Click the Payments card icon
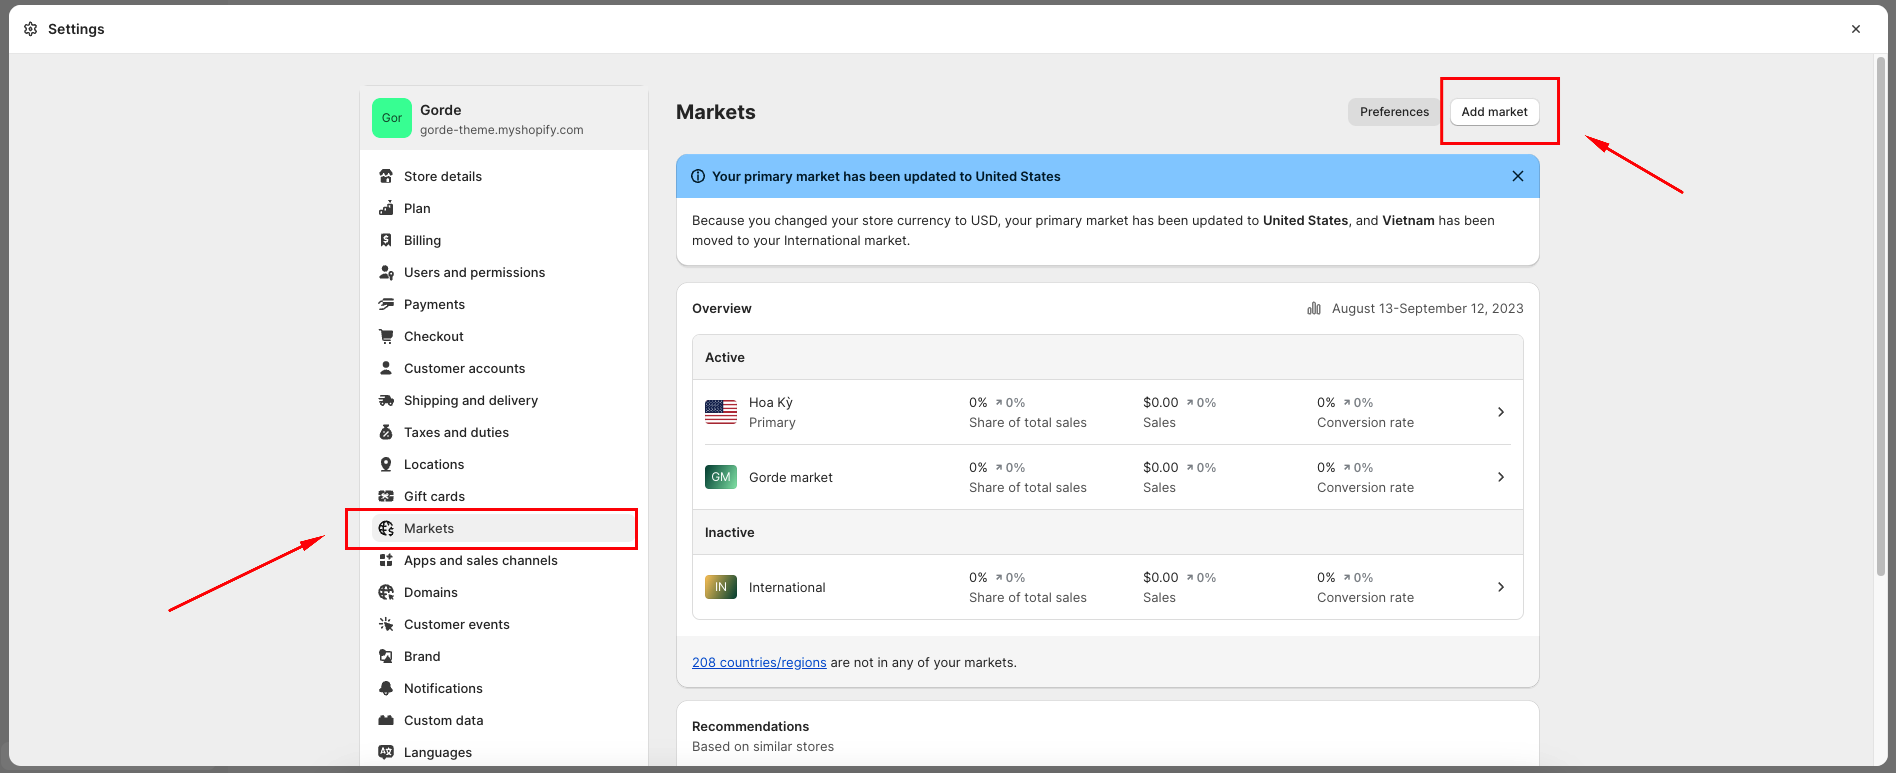 [x=386, y=304]
